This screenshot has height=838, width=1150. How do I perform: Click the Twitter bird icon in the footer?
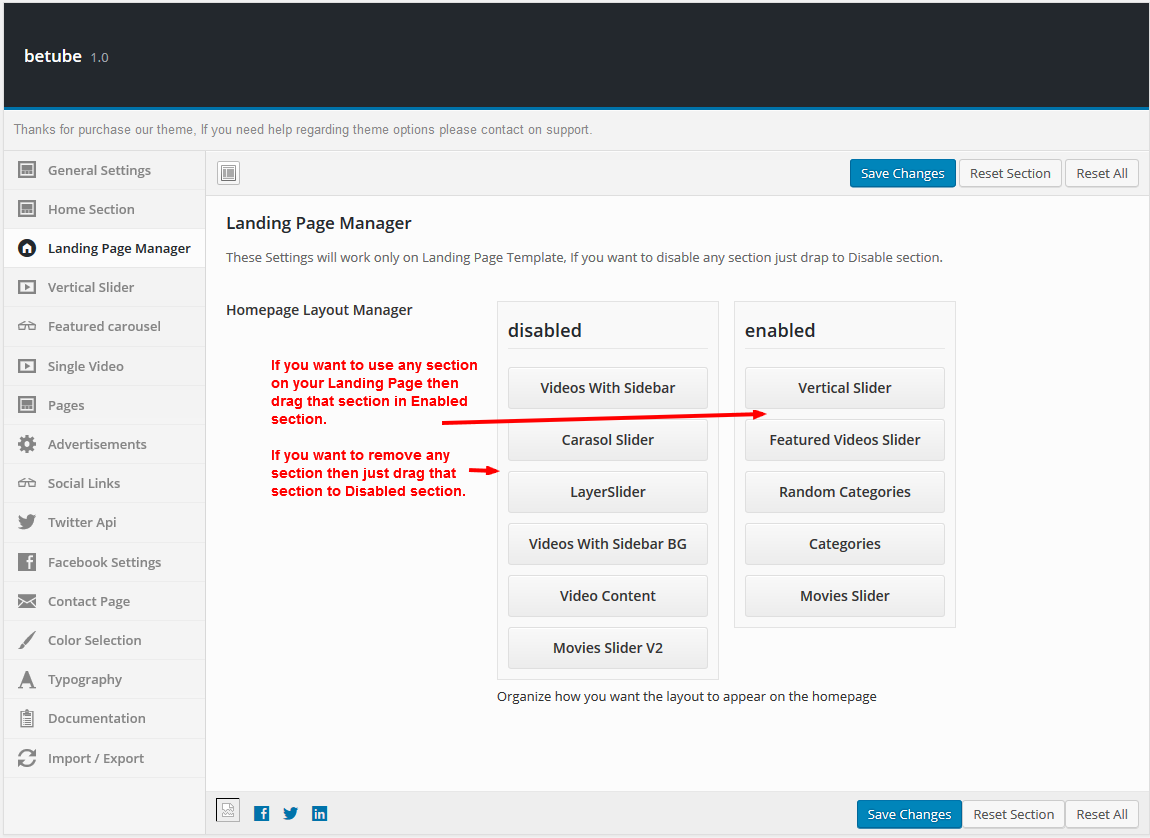tap(290, 813)
